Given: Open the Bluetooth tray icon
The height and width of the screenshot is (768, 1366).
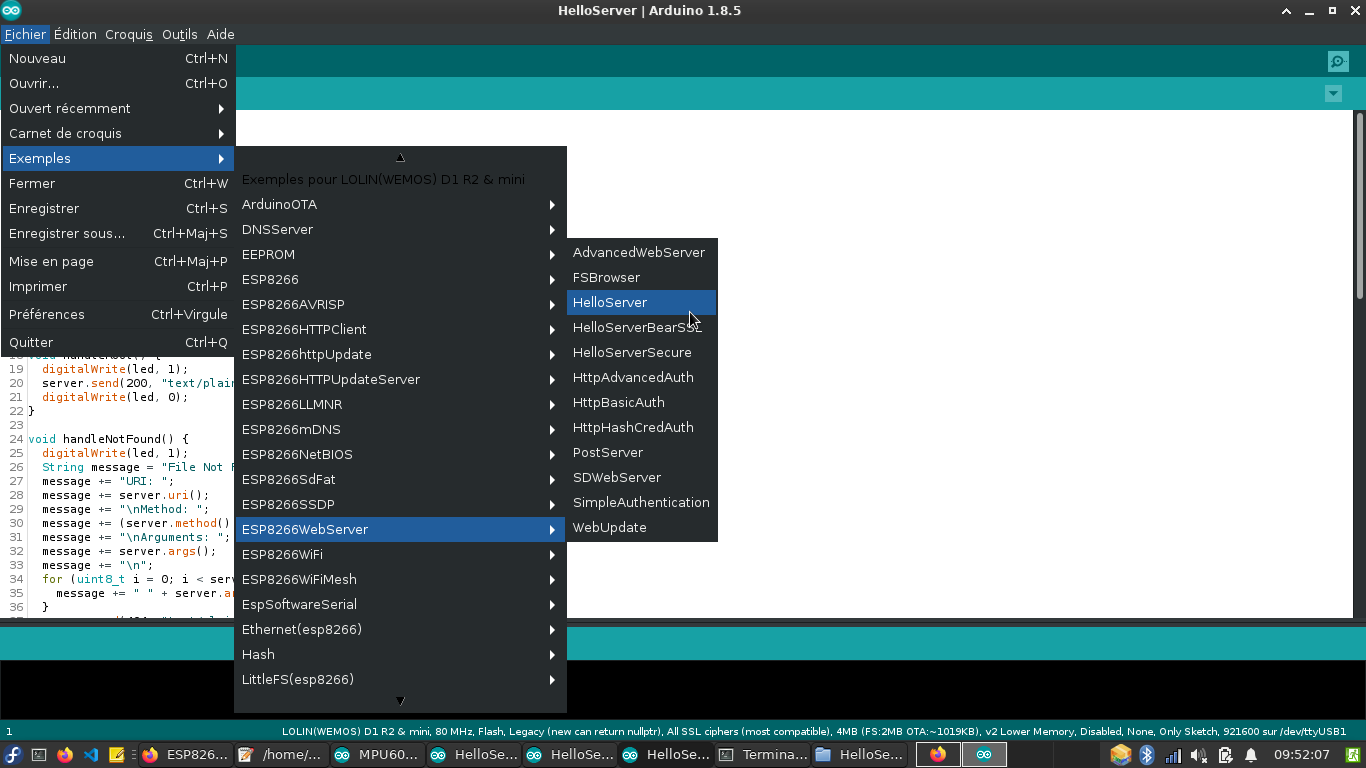Looking at the screenshot, I should [1147, 755].
